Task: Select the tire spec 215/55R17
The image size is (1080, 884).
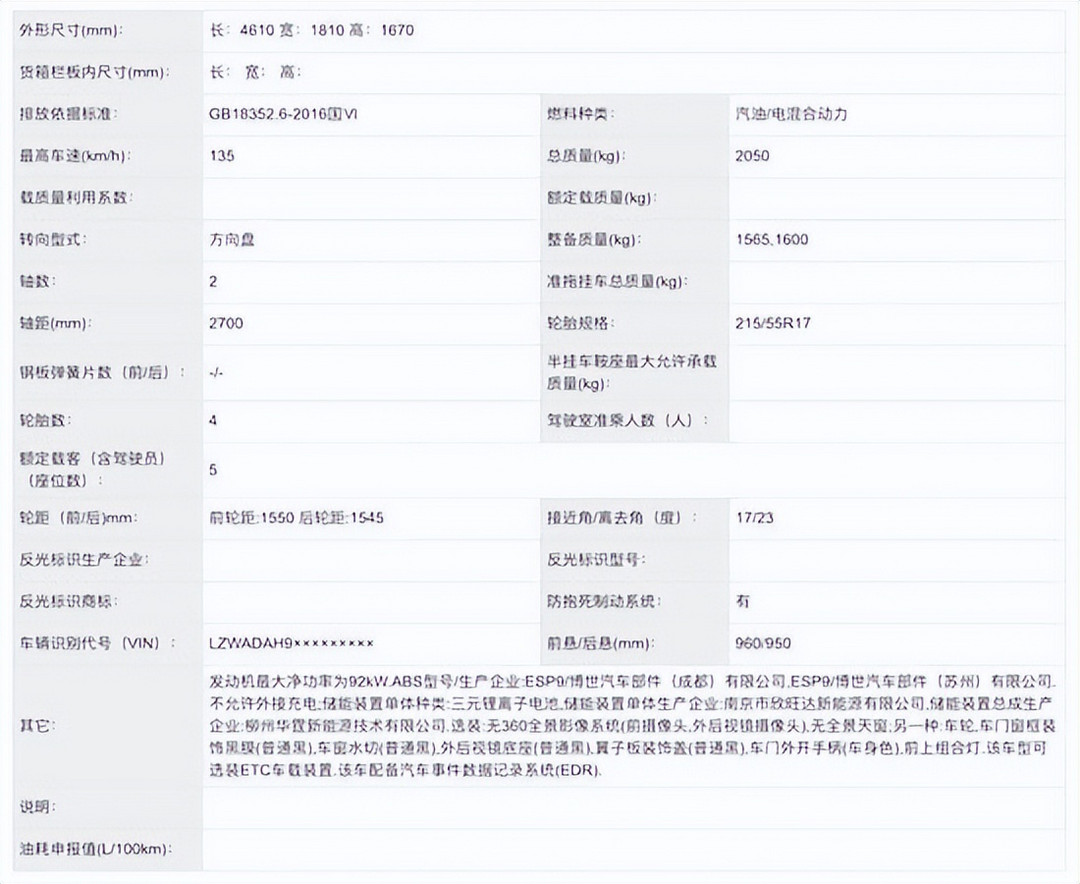Action: point(773,323)
